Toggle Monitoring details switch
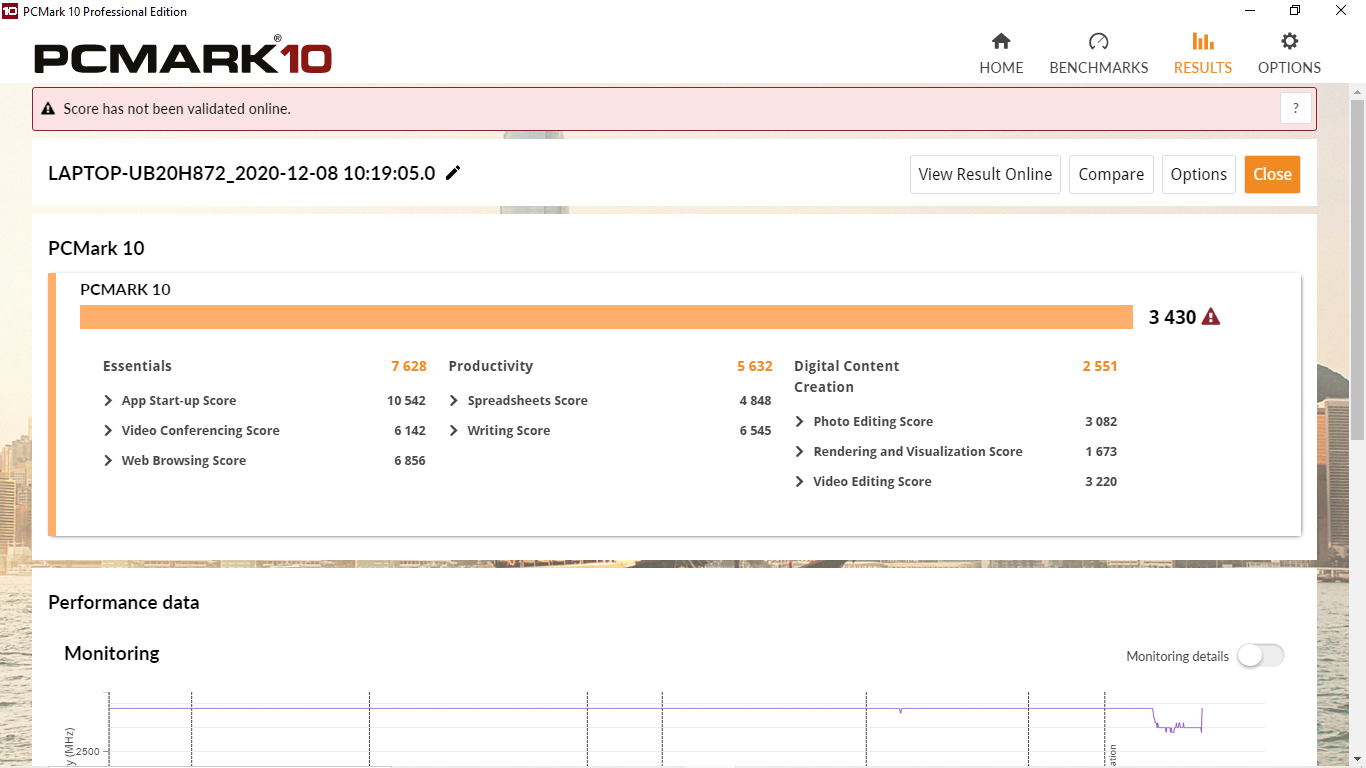The image size is (1366, 768). click(1260, 656)
